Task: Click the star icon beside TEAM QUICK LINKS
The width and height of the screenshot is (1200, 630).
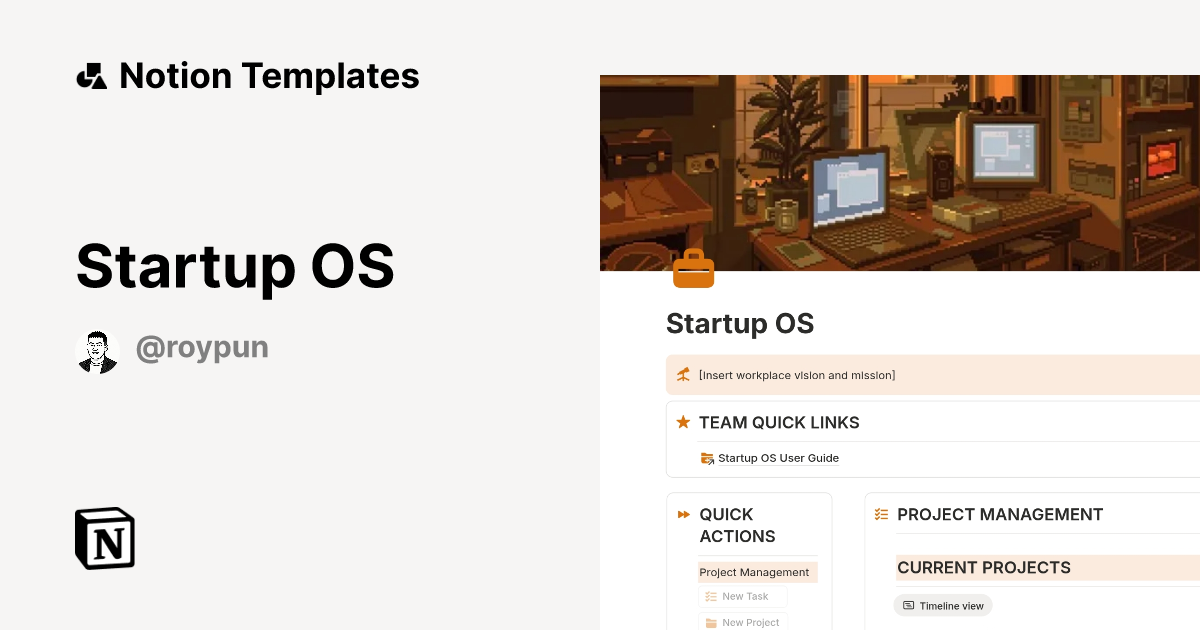Action: pos(682,422)
